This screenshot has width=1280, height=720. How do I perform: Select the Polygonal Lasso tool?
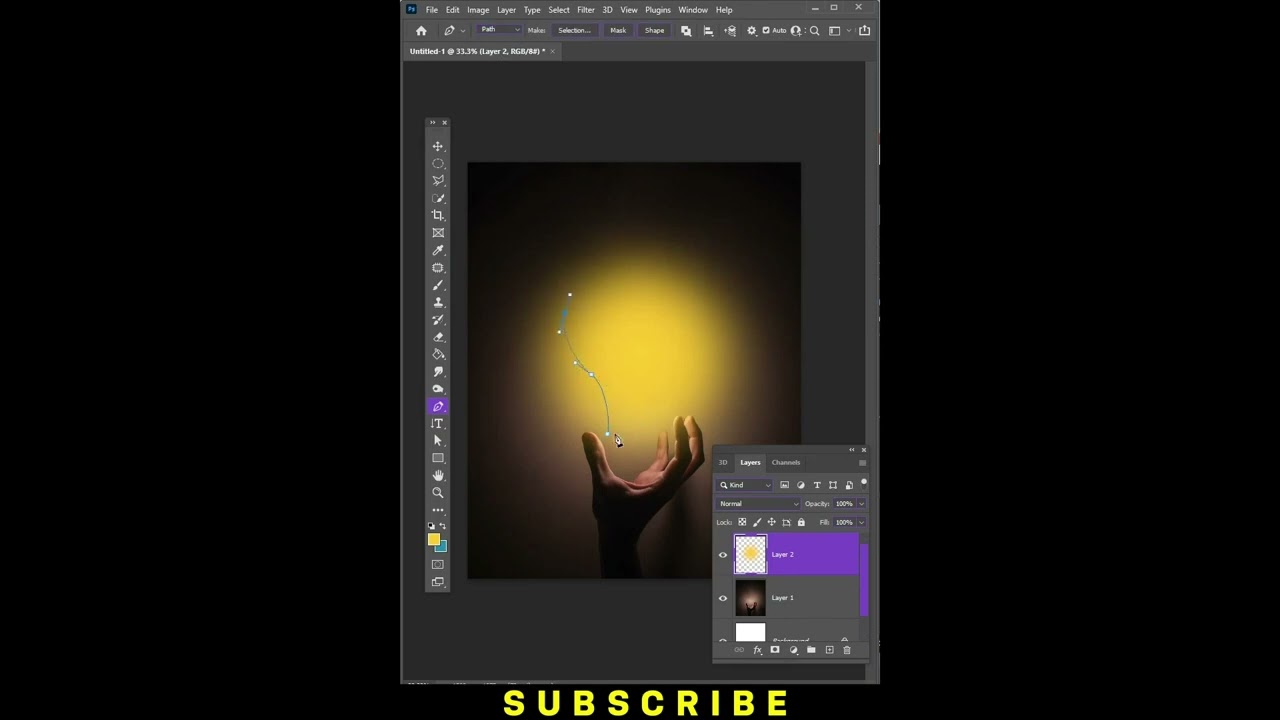pyautogui.click(x=437, y=181)
